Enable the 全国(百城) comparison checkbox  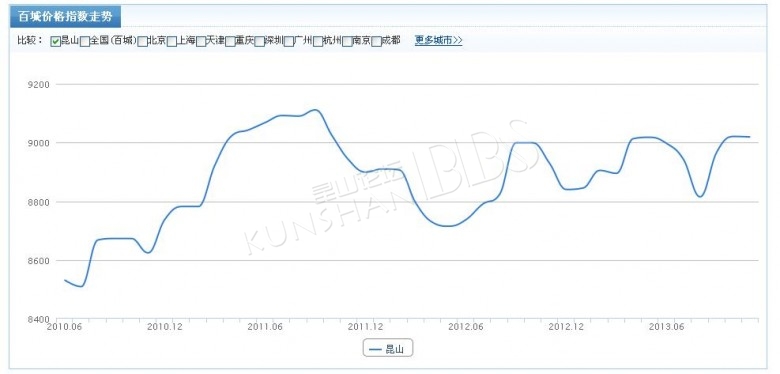tap(85, 42)
